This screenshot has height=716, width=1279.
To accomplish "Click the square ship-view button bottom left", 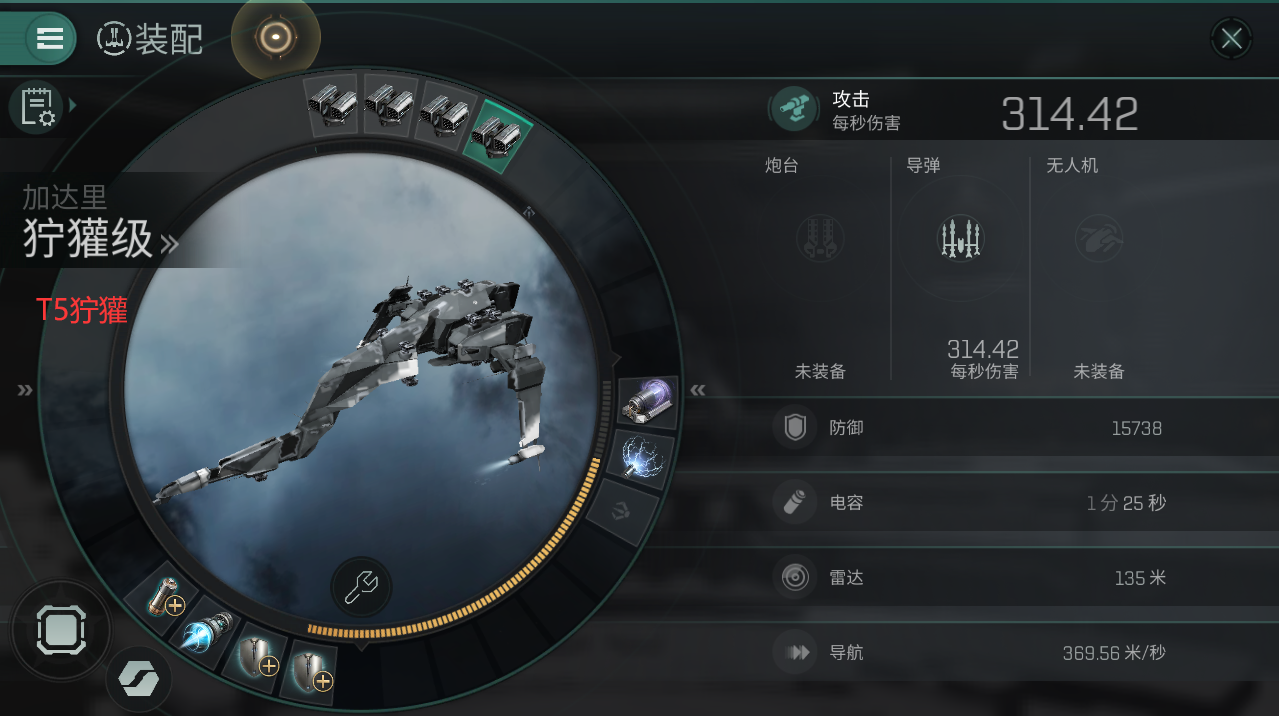I will [x=61, y=632].
